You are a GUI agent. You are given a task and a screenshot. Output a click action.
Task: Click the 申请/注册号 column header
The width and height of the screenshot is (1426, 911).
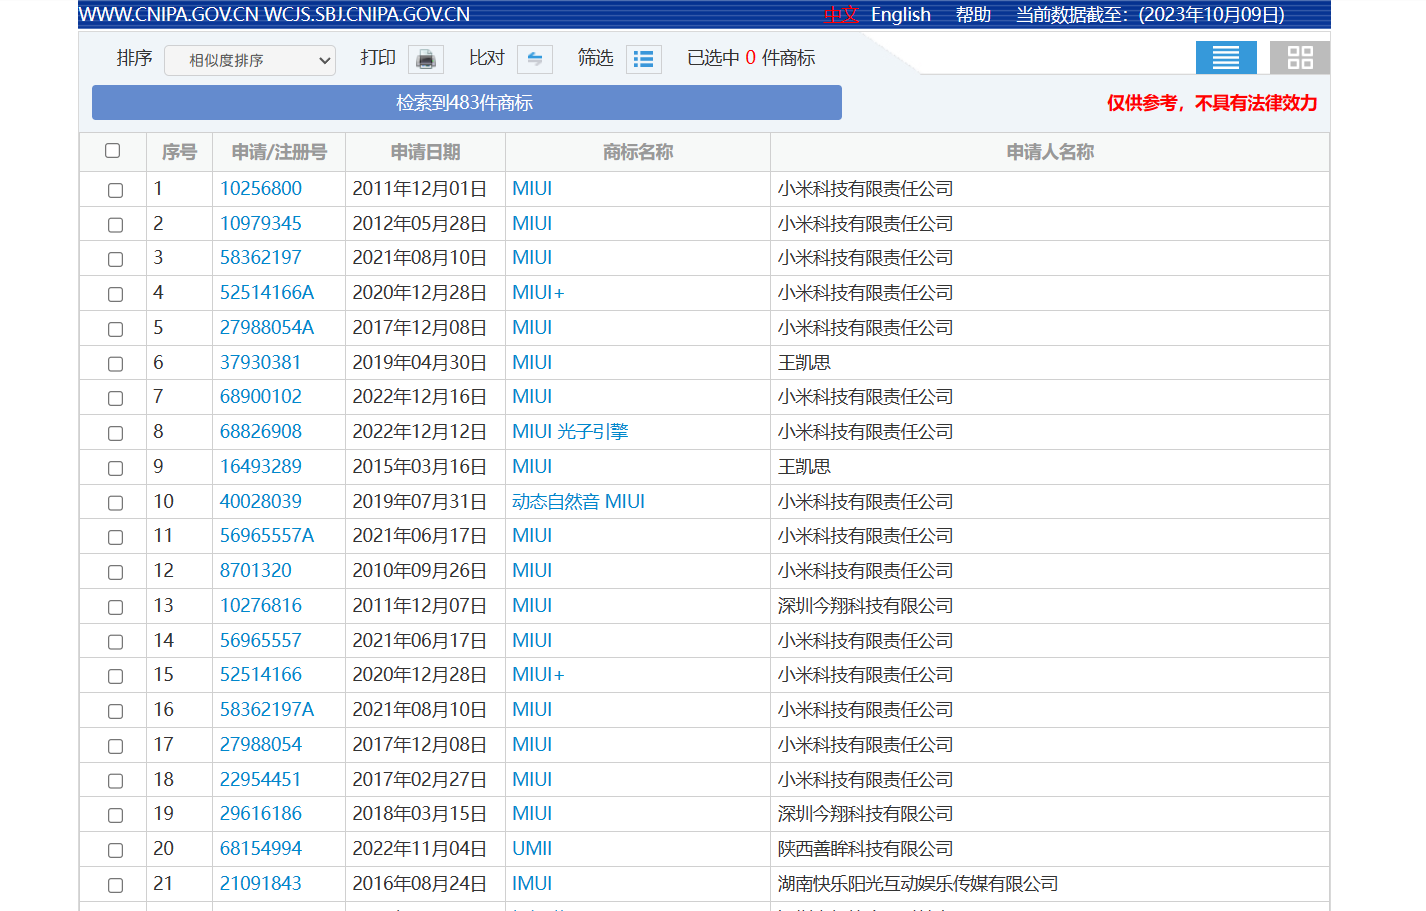(279, 152)
